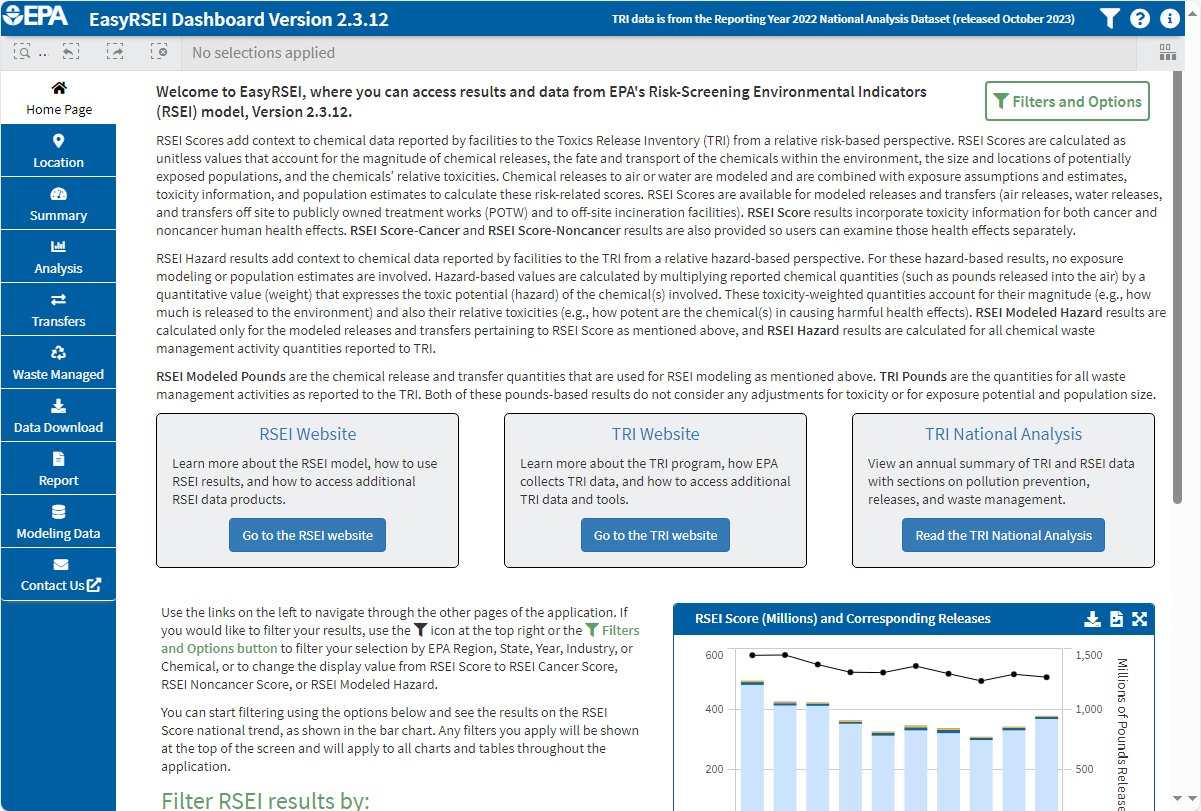Click Go to the TRI website
This screenshot has height=811, width=1201.
point(655,534)
